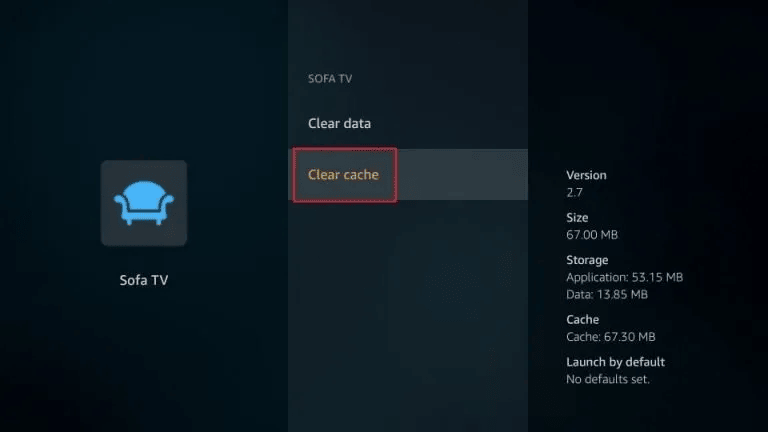768x432 pixels.
Task: Select the Sofa TV name under the icon
Action: click(x=144, y=280)
